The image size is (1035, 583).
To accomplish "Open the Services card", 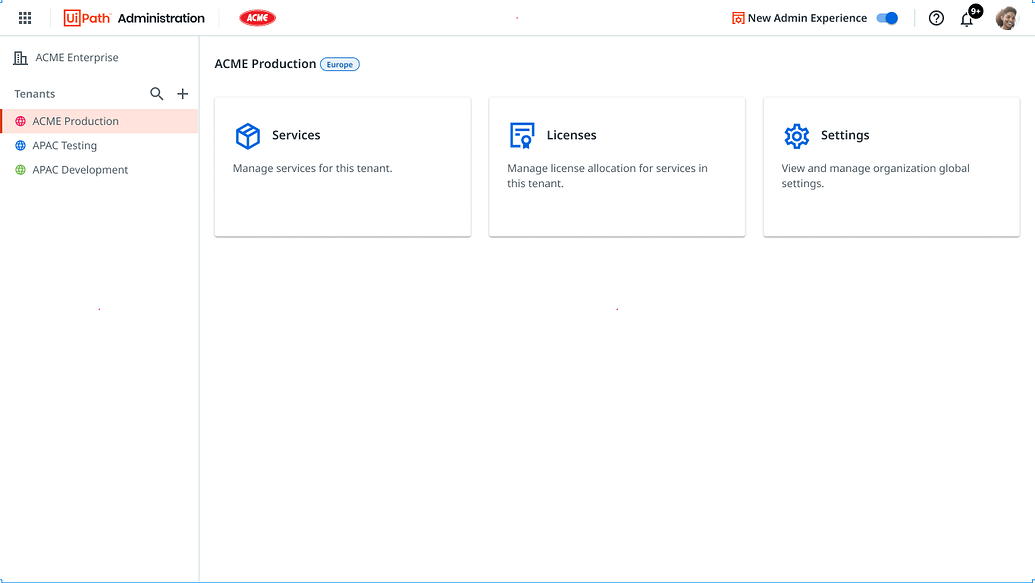I will (342, 166).
